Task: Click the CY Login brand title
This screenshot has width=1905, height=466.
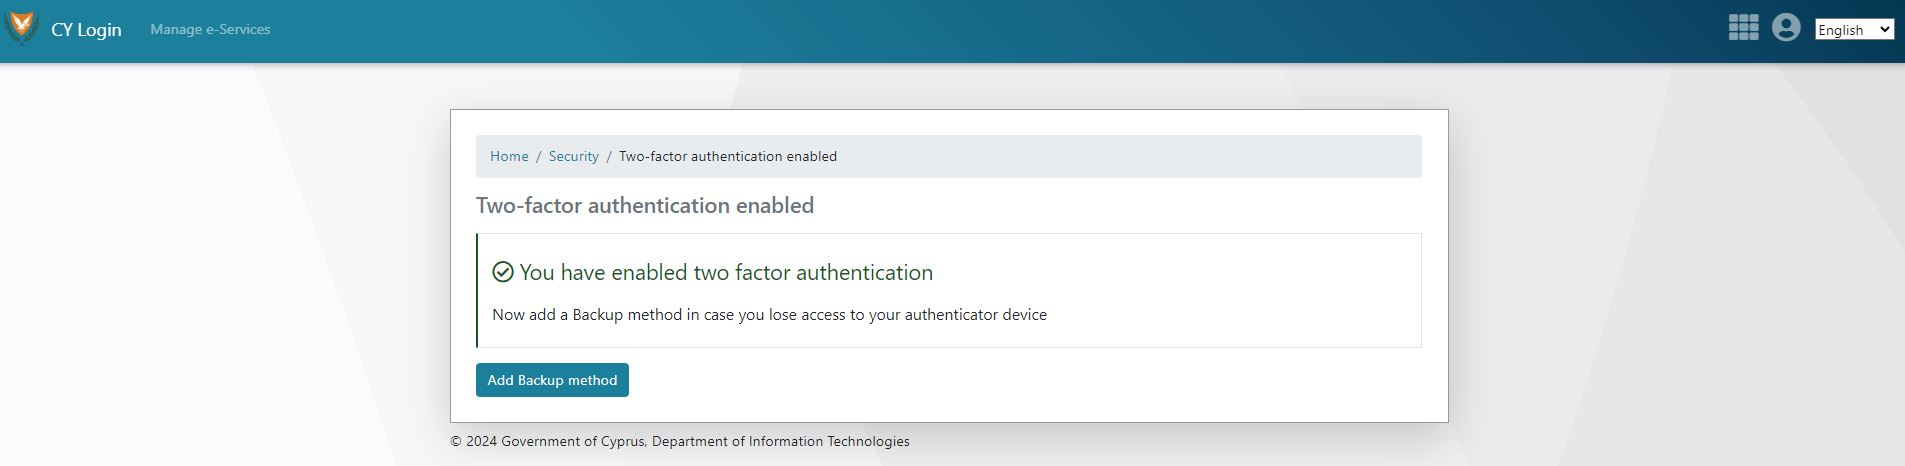Action: [86, 30]
